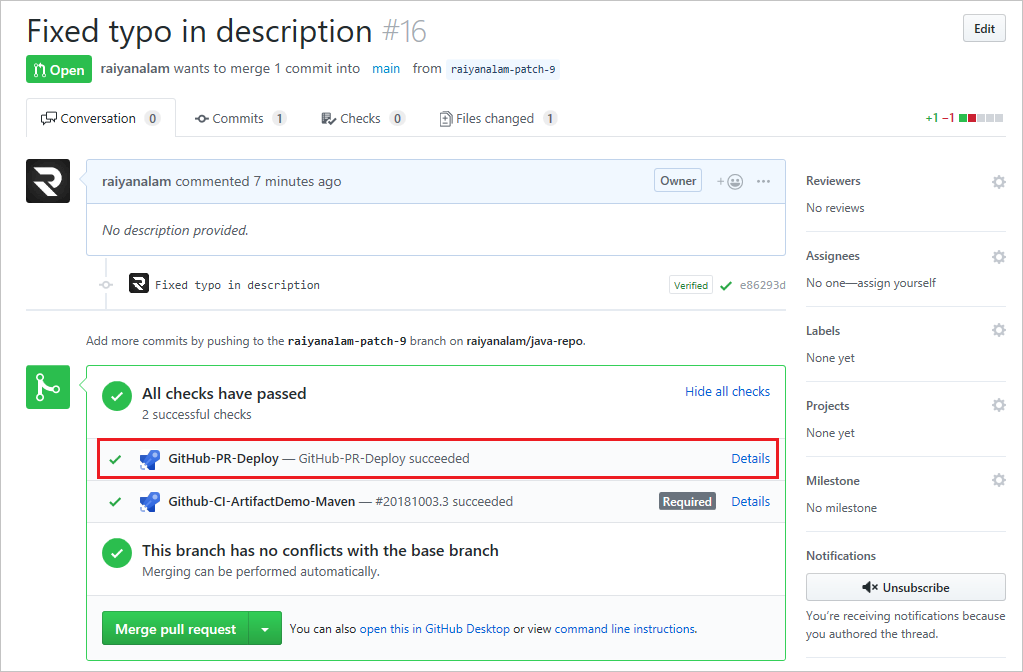View Details for the GitHub-PR-Deploy check
This screenshot has height=672, width=1023.
pyautogui.click(x=750, y=458)
